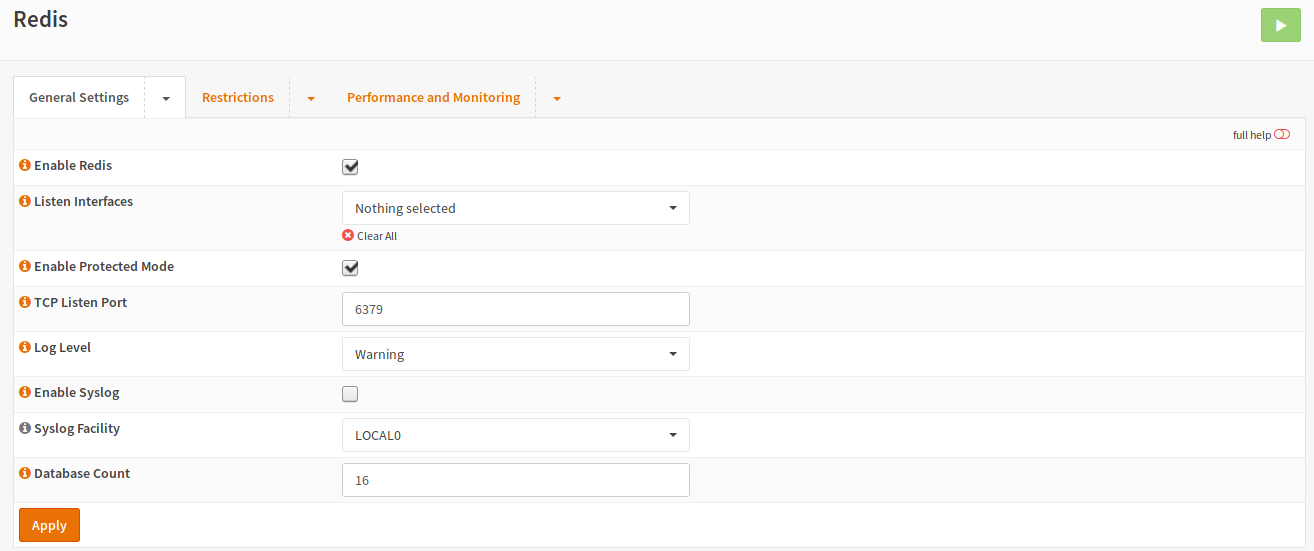Click the Listen Interfaces label text
Viewport: 1314px width, 551px height.
coord(83,201)
